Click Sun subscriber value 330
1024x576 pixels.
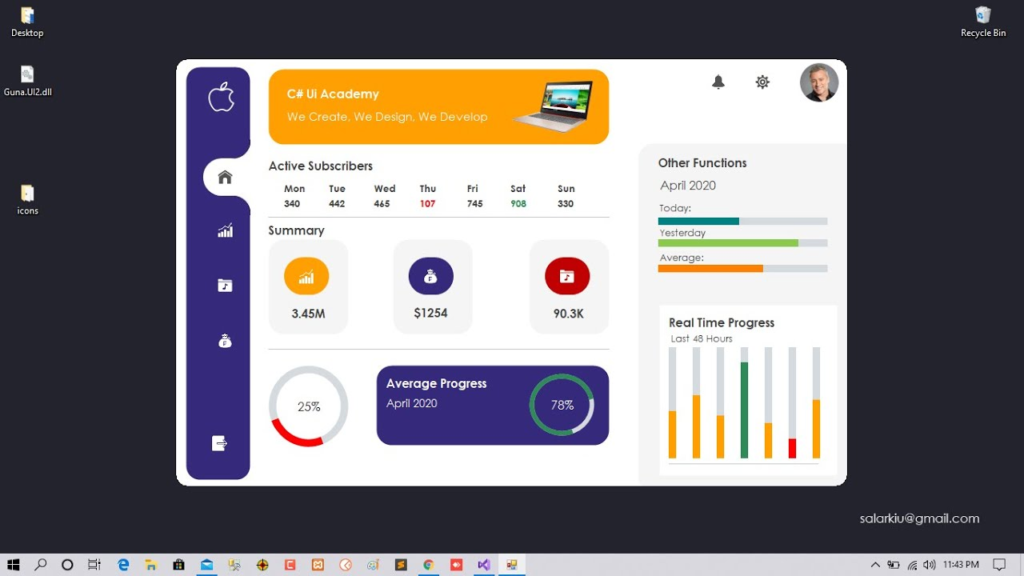pyautogui.click(x=566, y=204)
